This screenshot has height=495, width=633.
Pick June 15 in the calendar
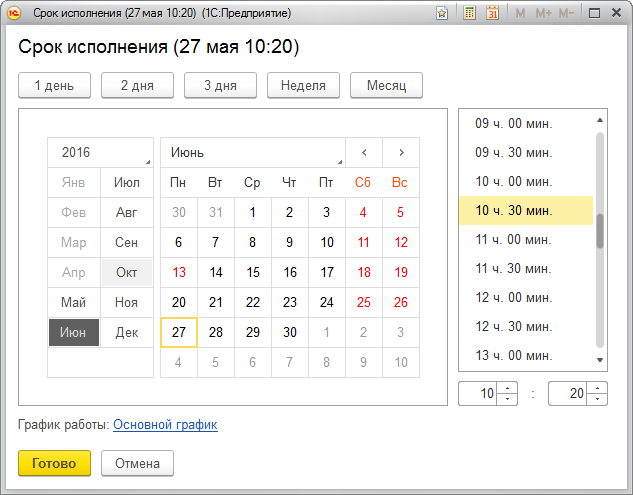pyautogui.click(x=253, y=272)
